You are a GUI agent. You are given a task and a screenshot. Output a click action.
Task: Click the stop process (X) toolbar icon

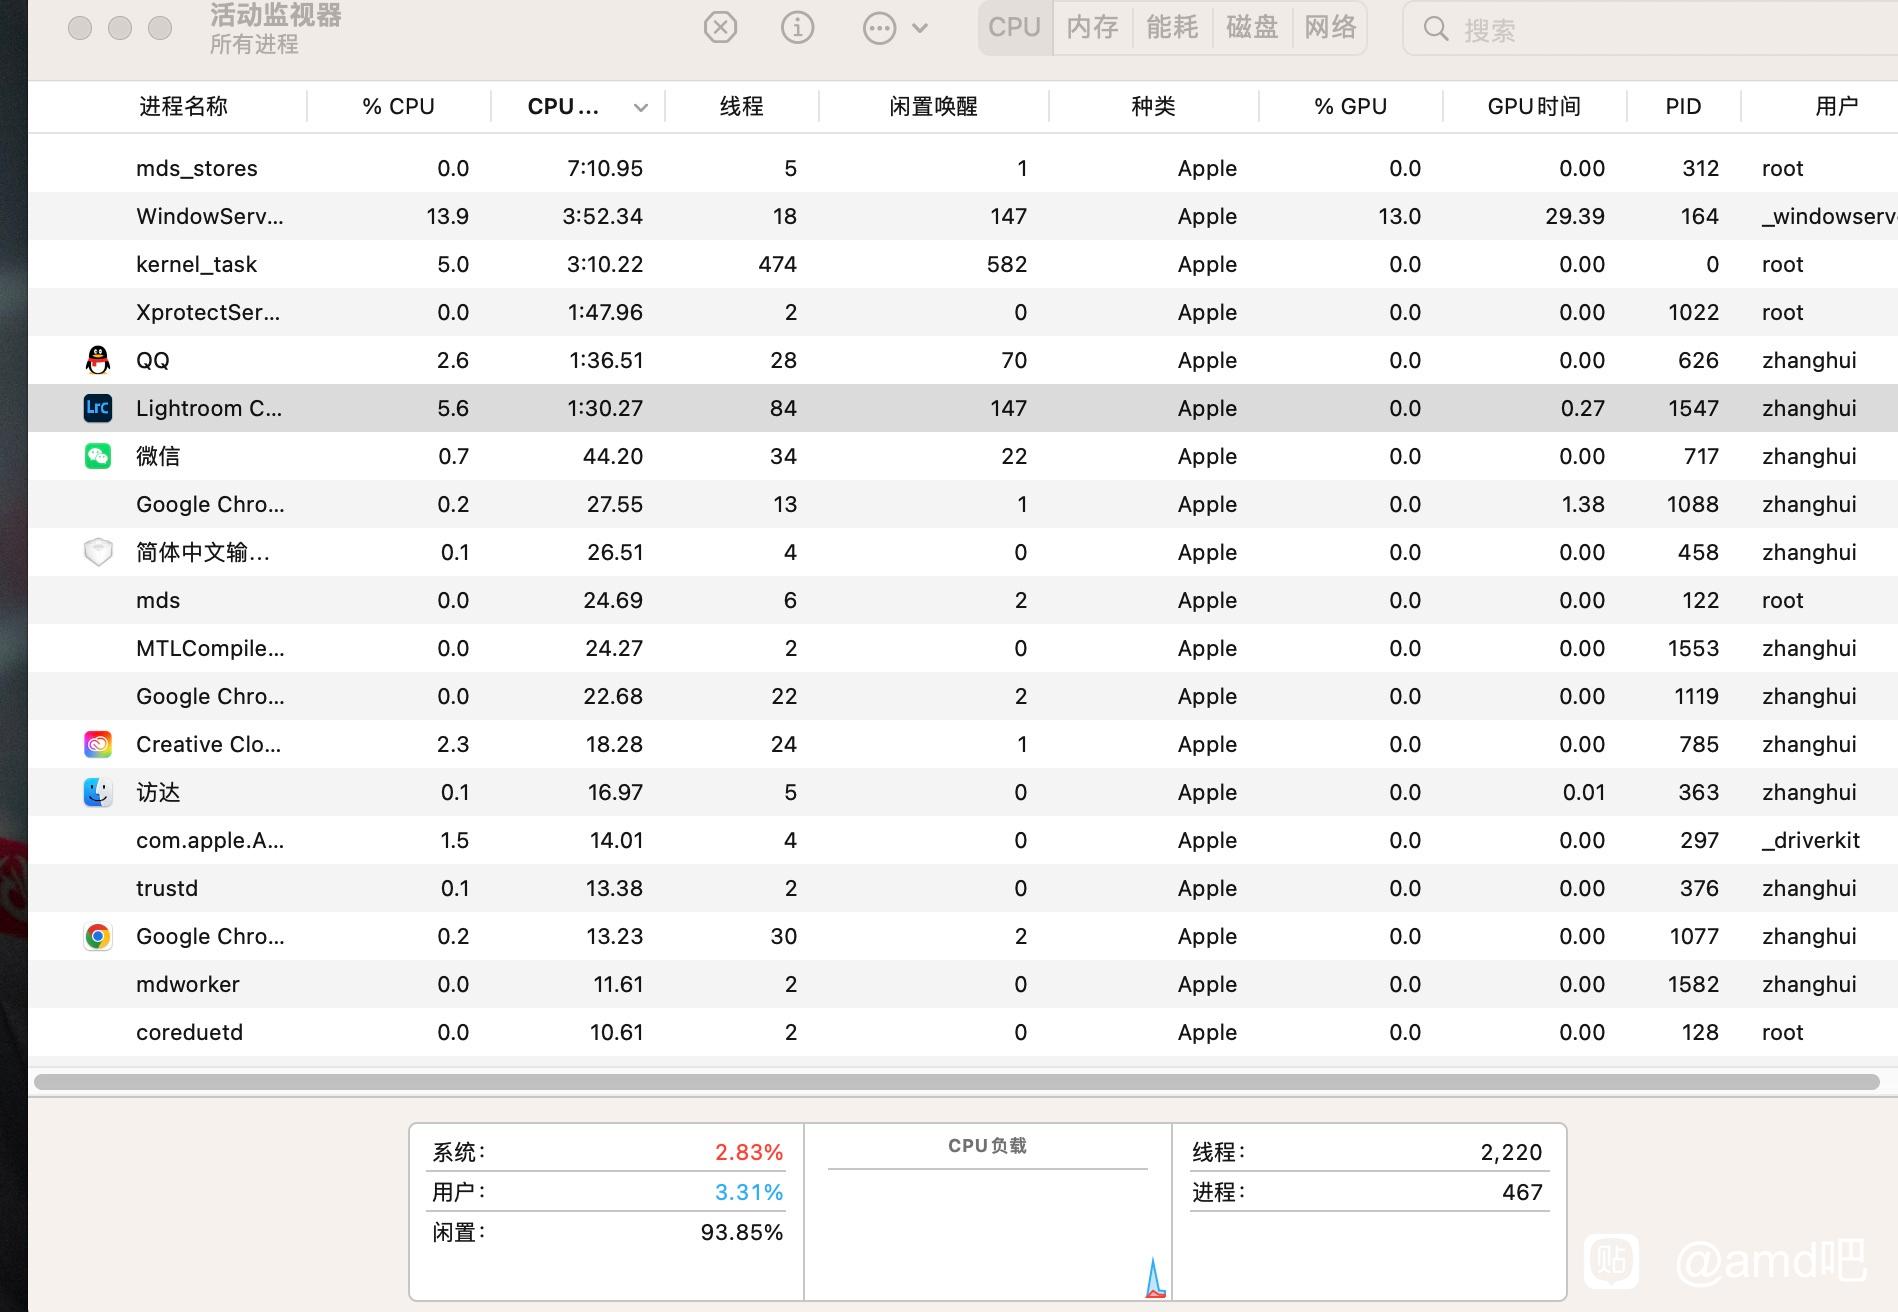click(720, 27)
